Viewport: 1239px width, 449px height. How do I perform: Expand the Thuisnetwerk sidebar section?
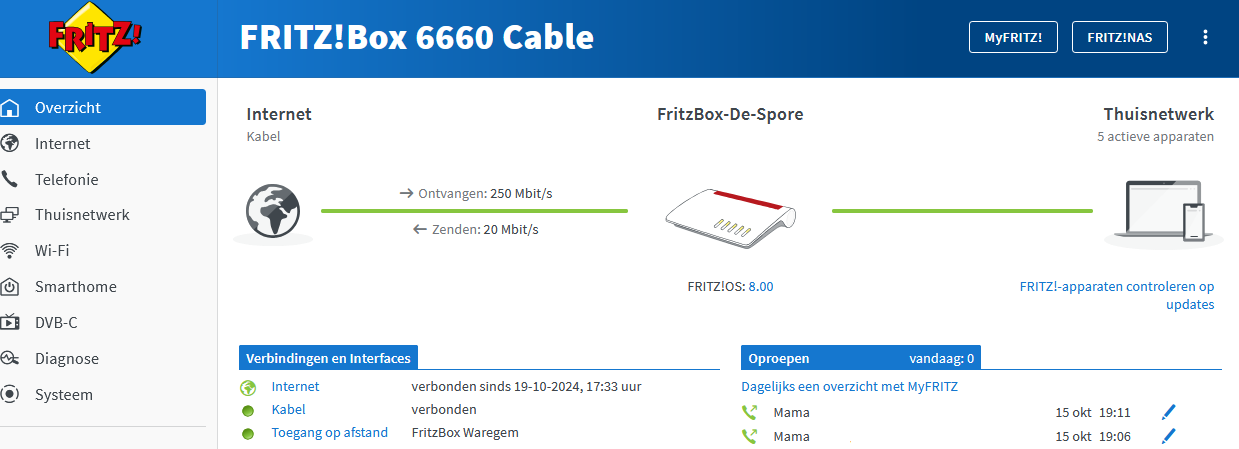tap(82, 215)
